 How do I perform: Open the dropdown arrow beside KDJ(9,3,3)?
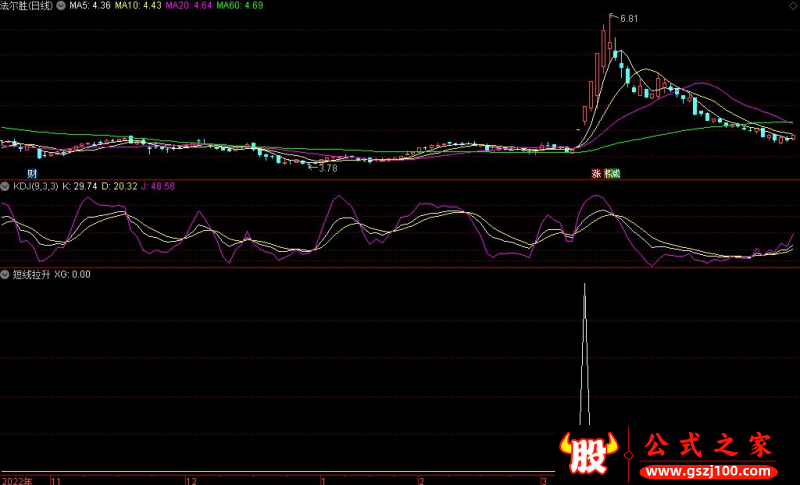point(5,187)
